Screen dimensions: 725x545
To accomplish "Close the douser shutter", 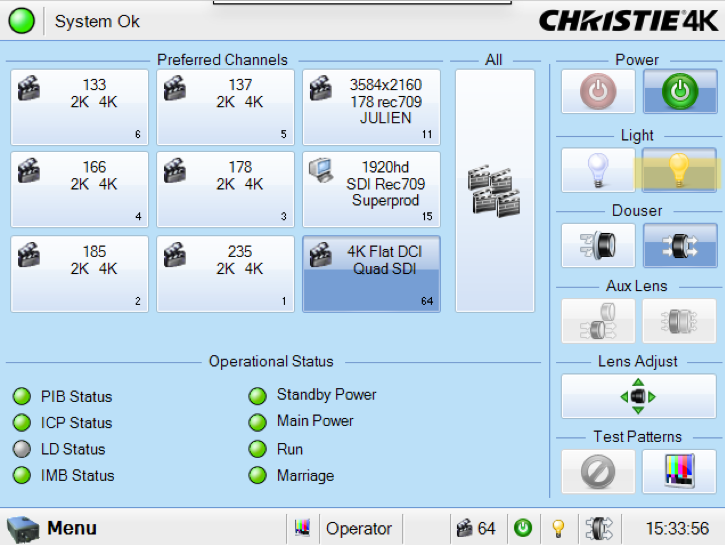I will click(x=598, y=245).
